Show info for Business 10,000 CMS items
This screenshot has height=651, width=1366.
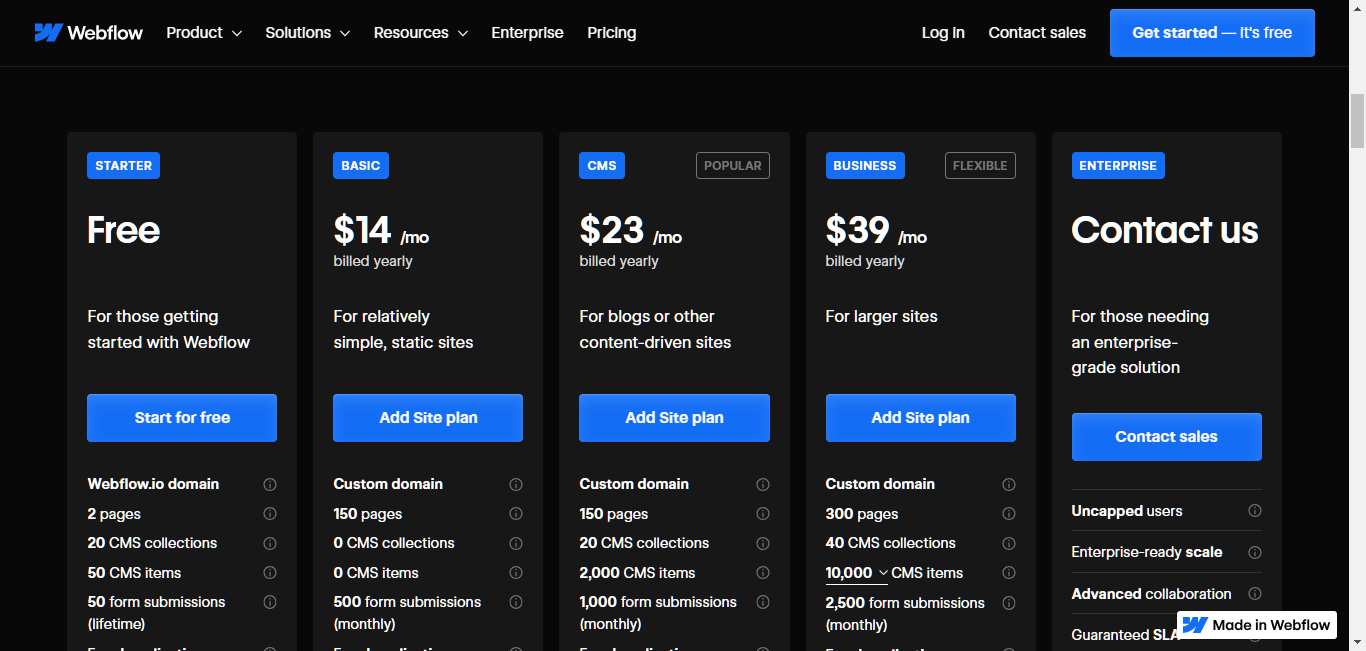[1009, 573]
